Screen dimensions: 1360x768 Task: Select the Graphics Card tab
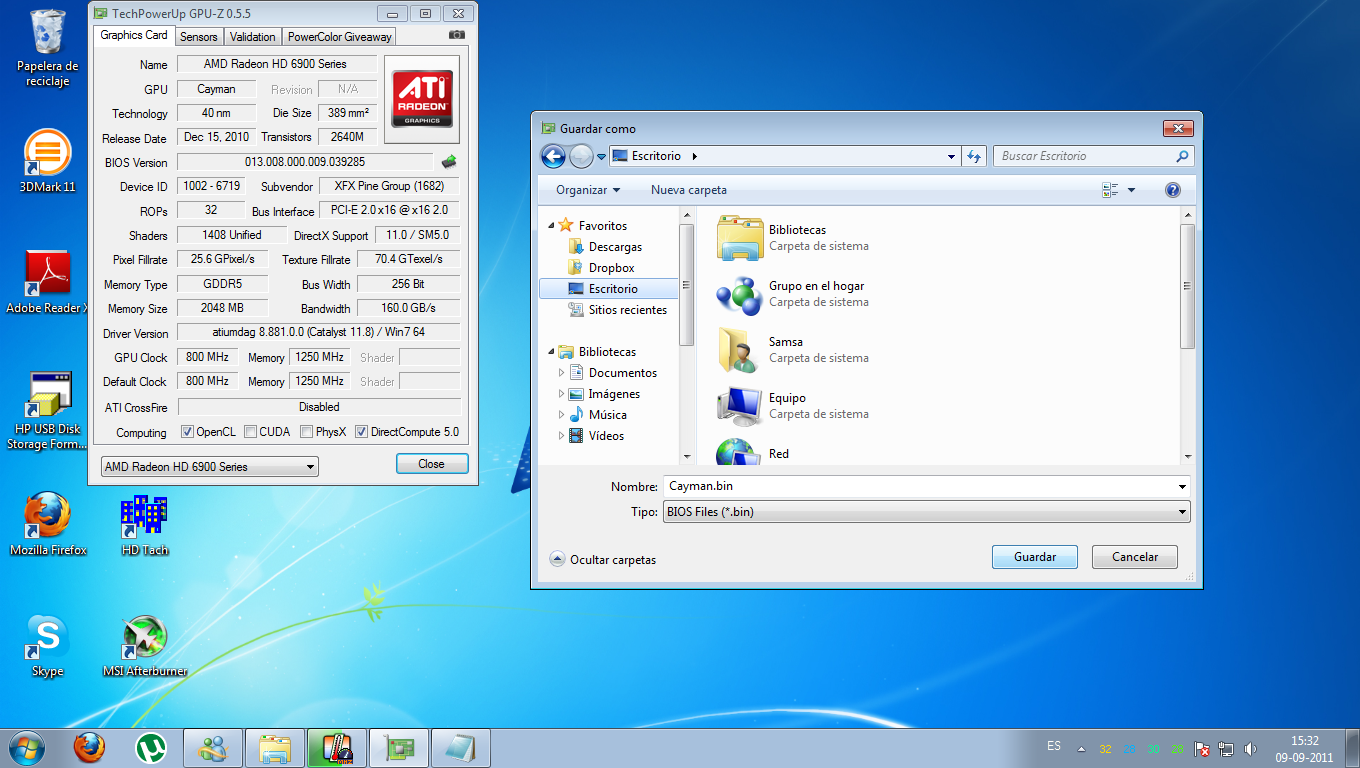tap(134, 35)
